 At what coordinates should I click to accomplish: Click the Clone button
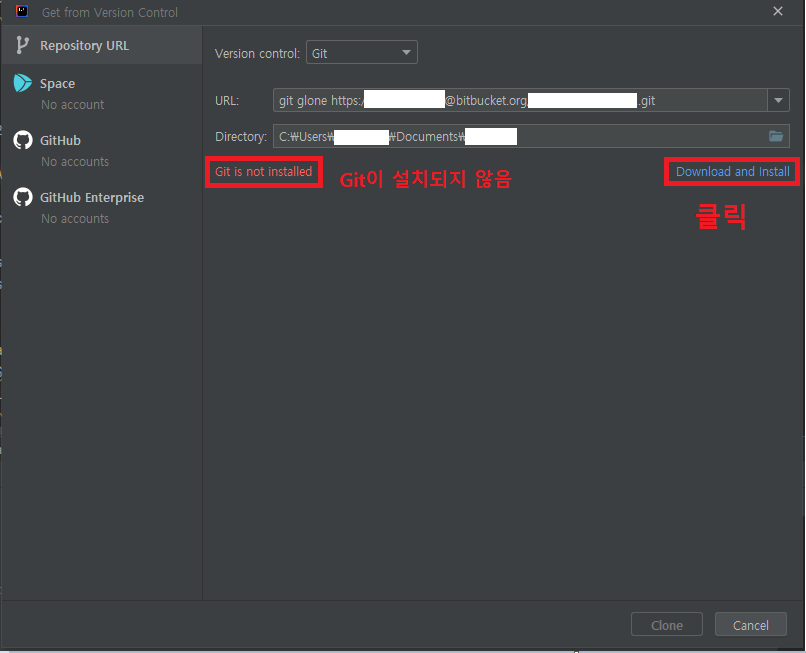(x=667, y=625)
